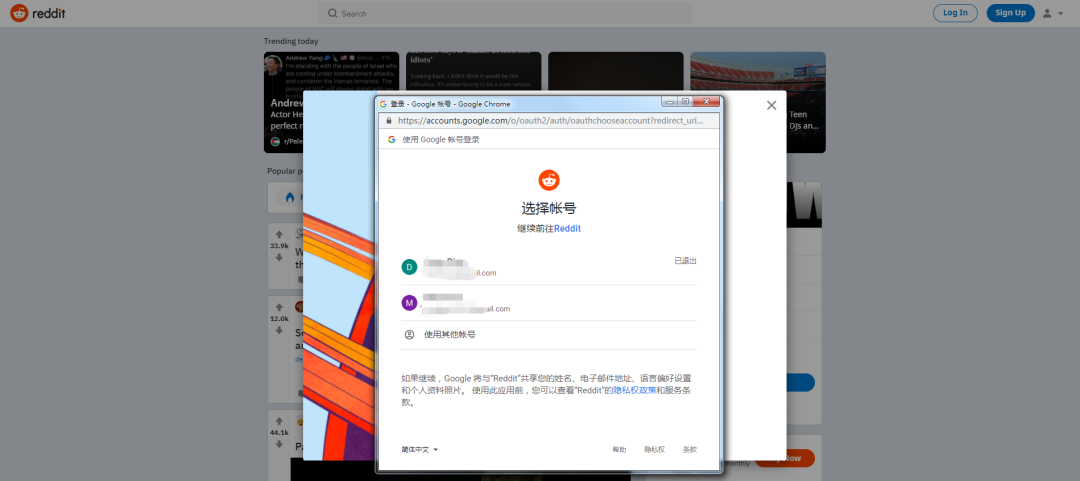Screen dimensions: 1080x481
Task: Downvote the post with 33.9k votes
Action: click(x=279, y=258)
